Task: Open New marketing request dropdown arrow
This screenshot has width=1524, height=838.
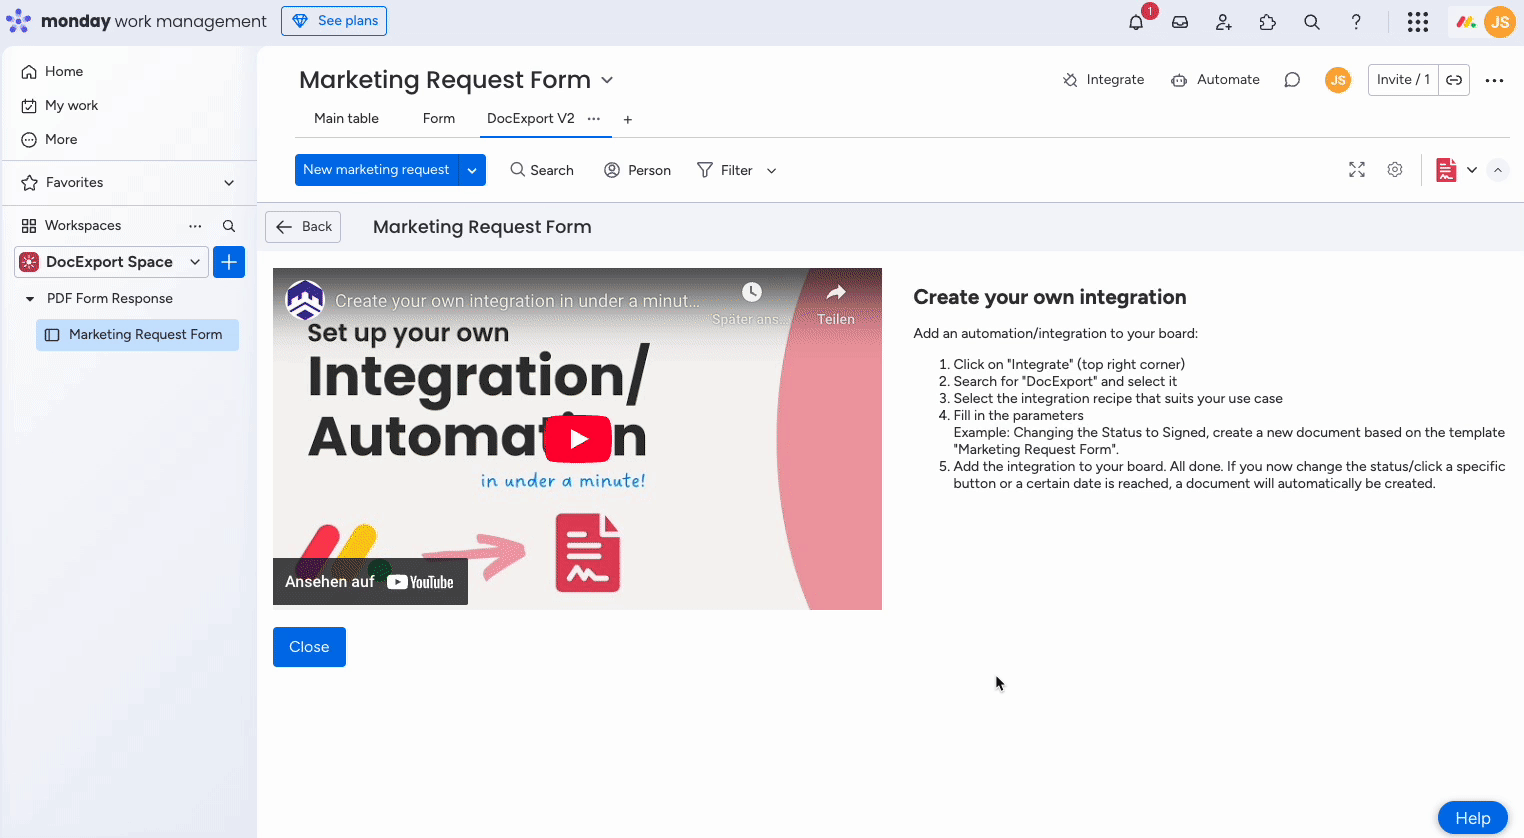Action: click(472, 170)
